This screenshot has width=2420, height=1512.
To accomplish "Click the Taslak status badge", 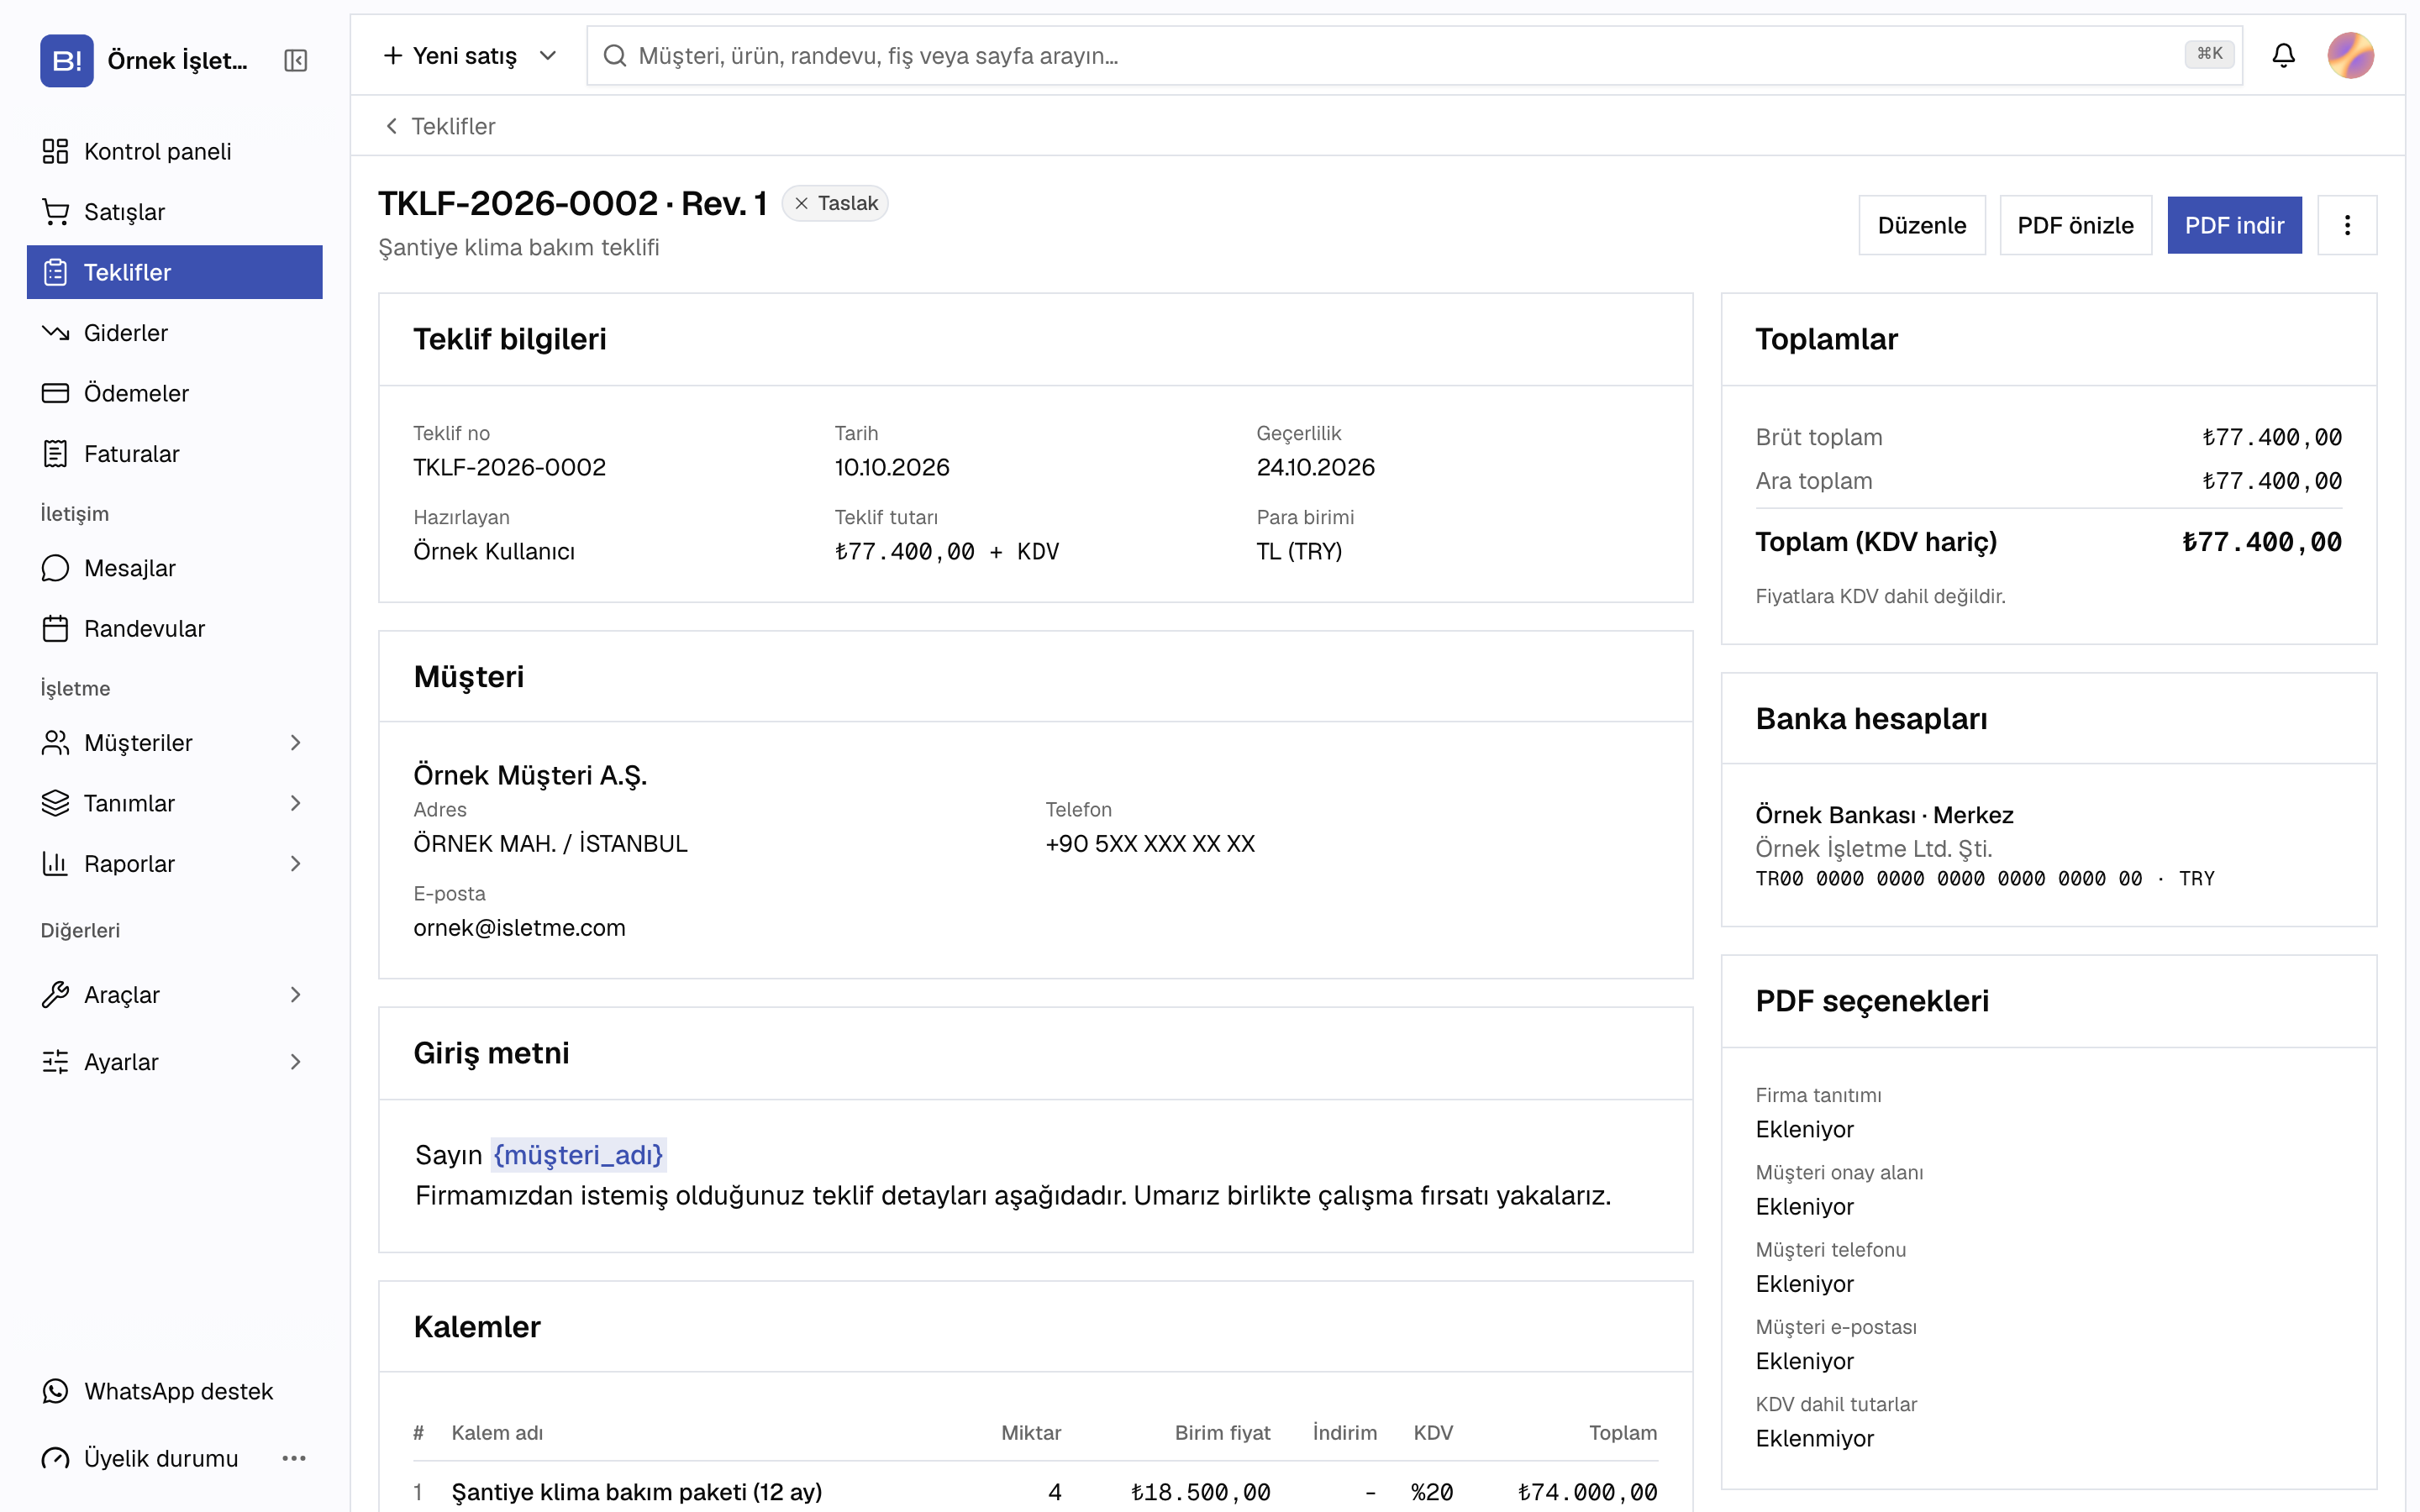I will tap(835, 203).
